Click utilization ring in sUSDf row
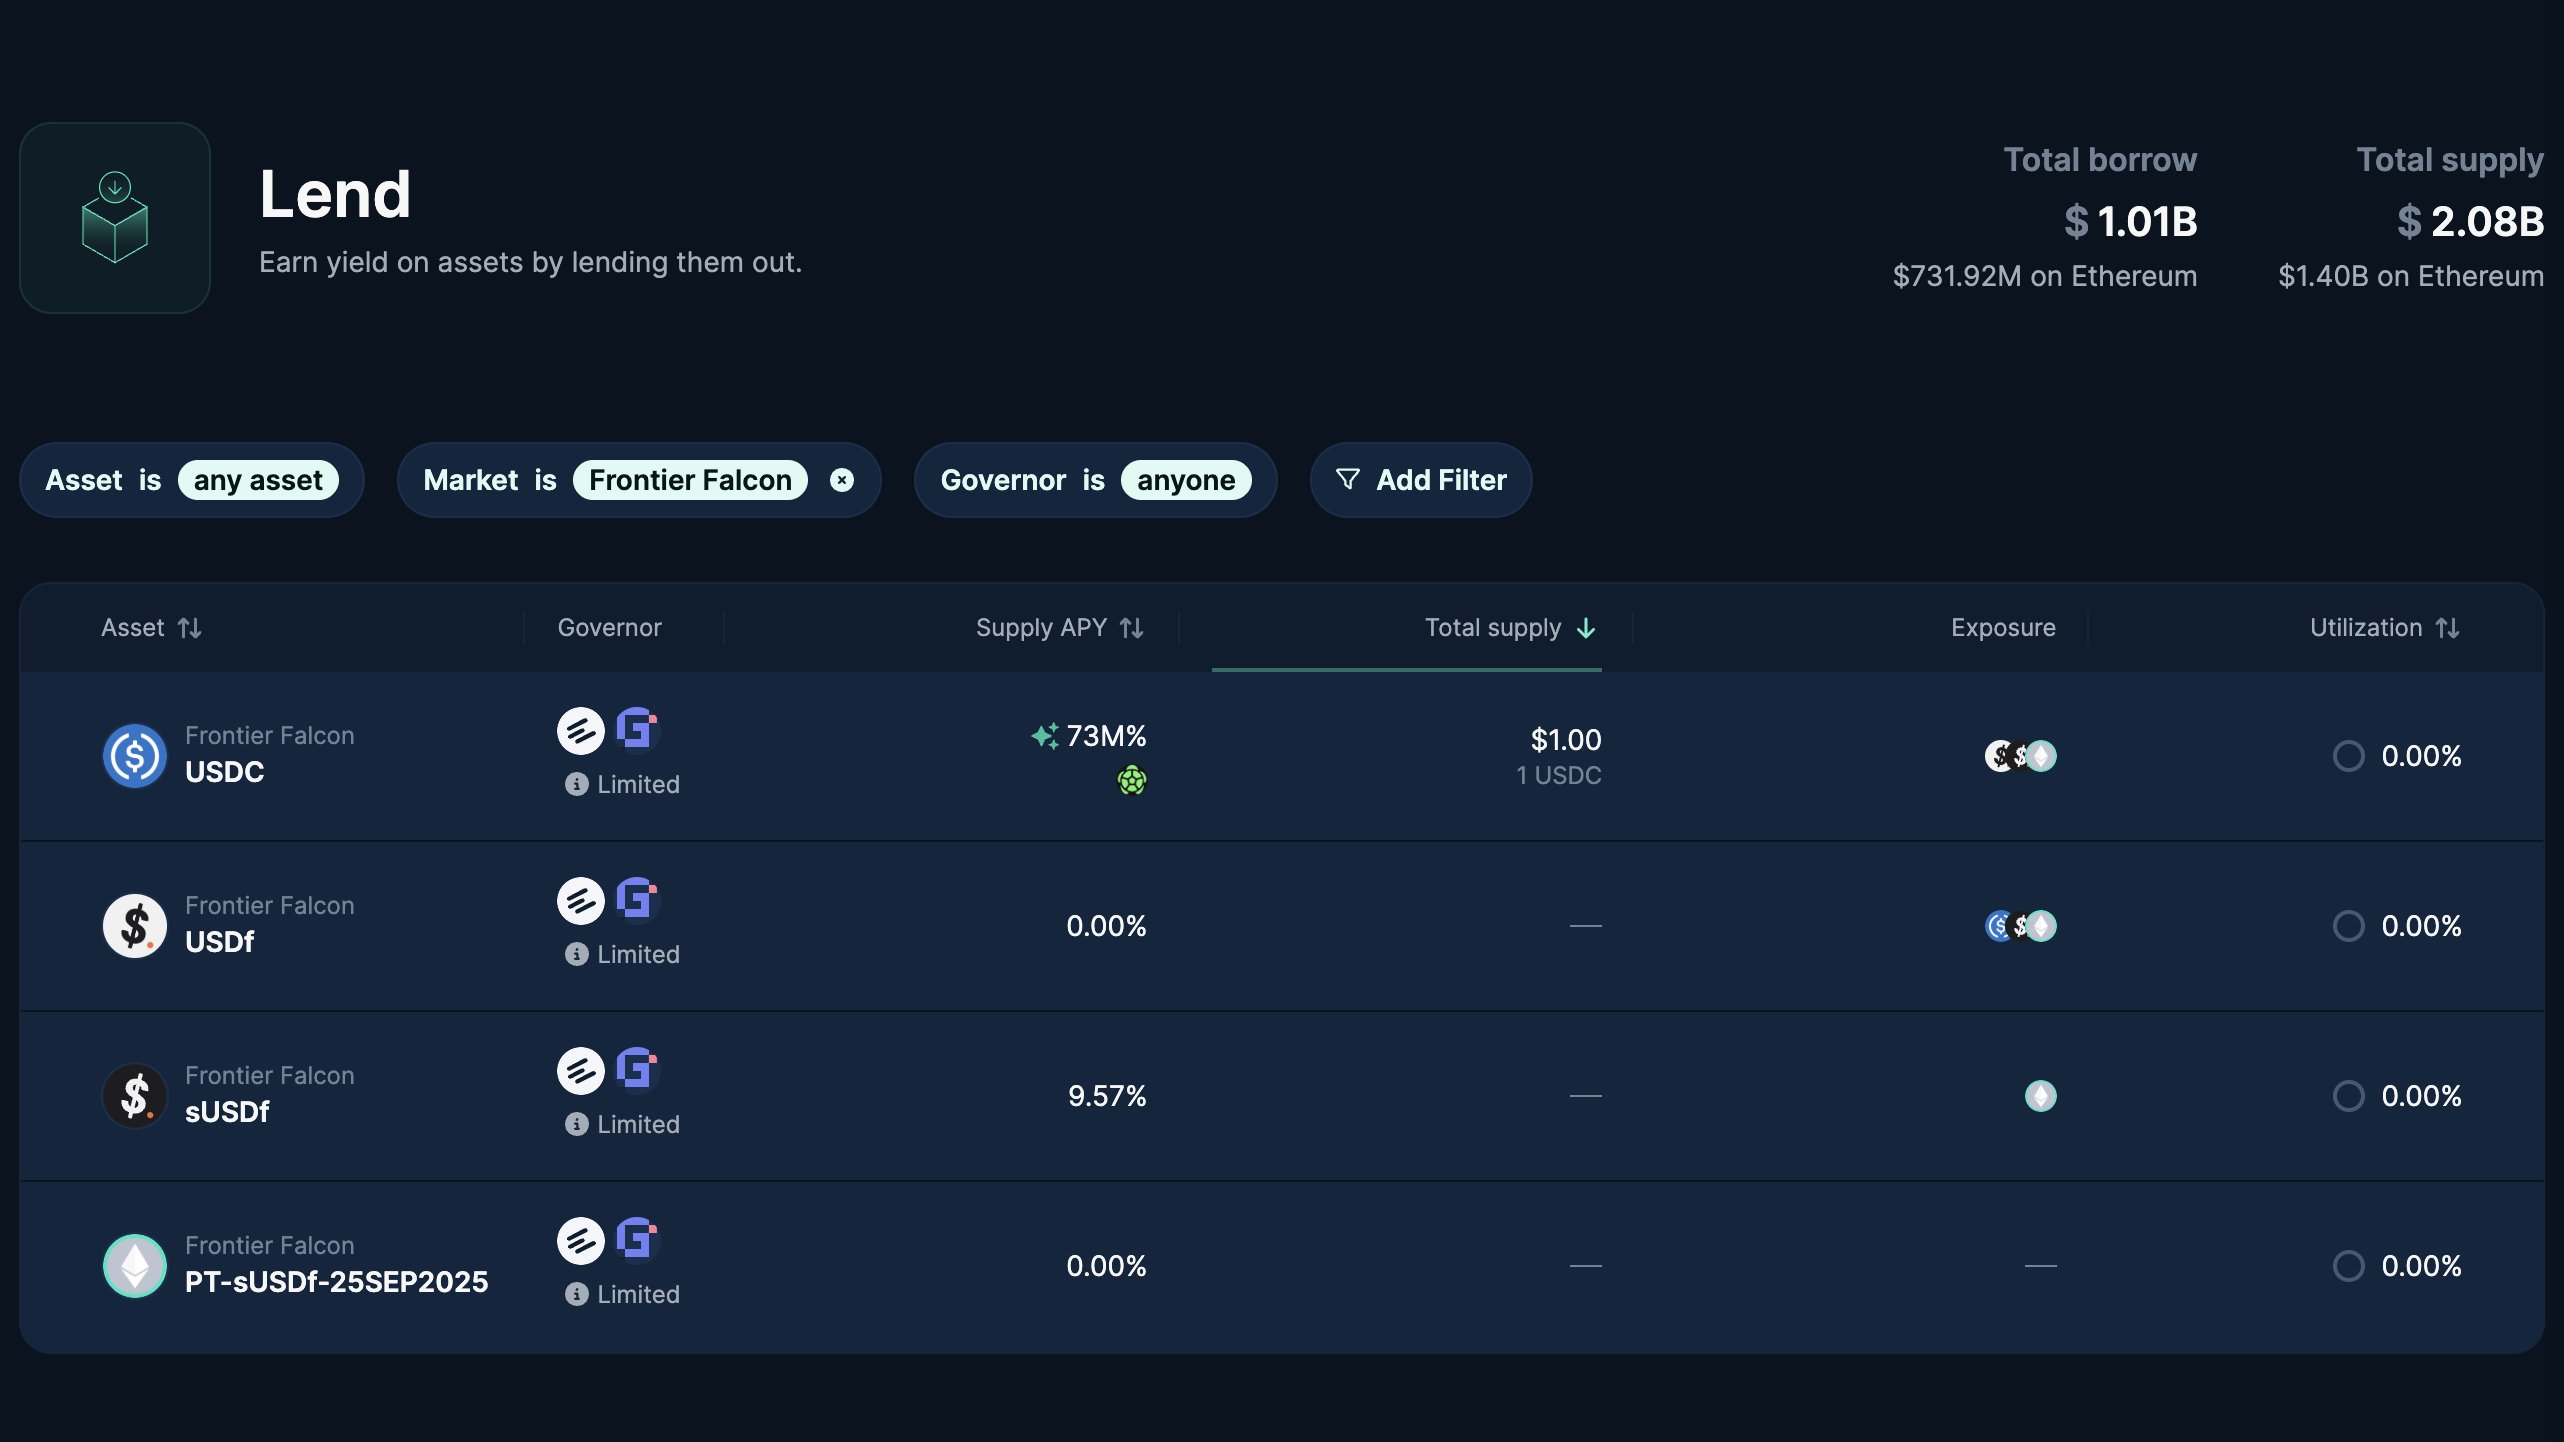This screenshot has height=1442, width=2564. (x=2349, y=1096)
